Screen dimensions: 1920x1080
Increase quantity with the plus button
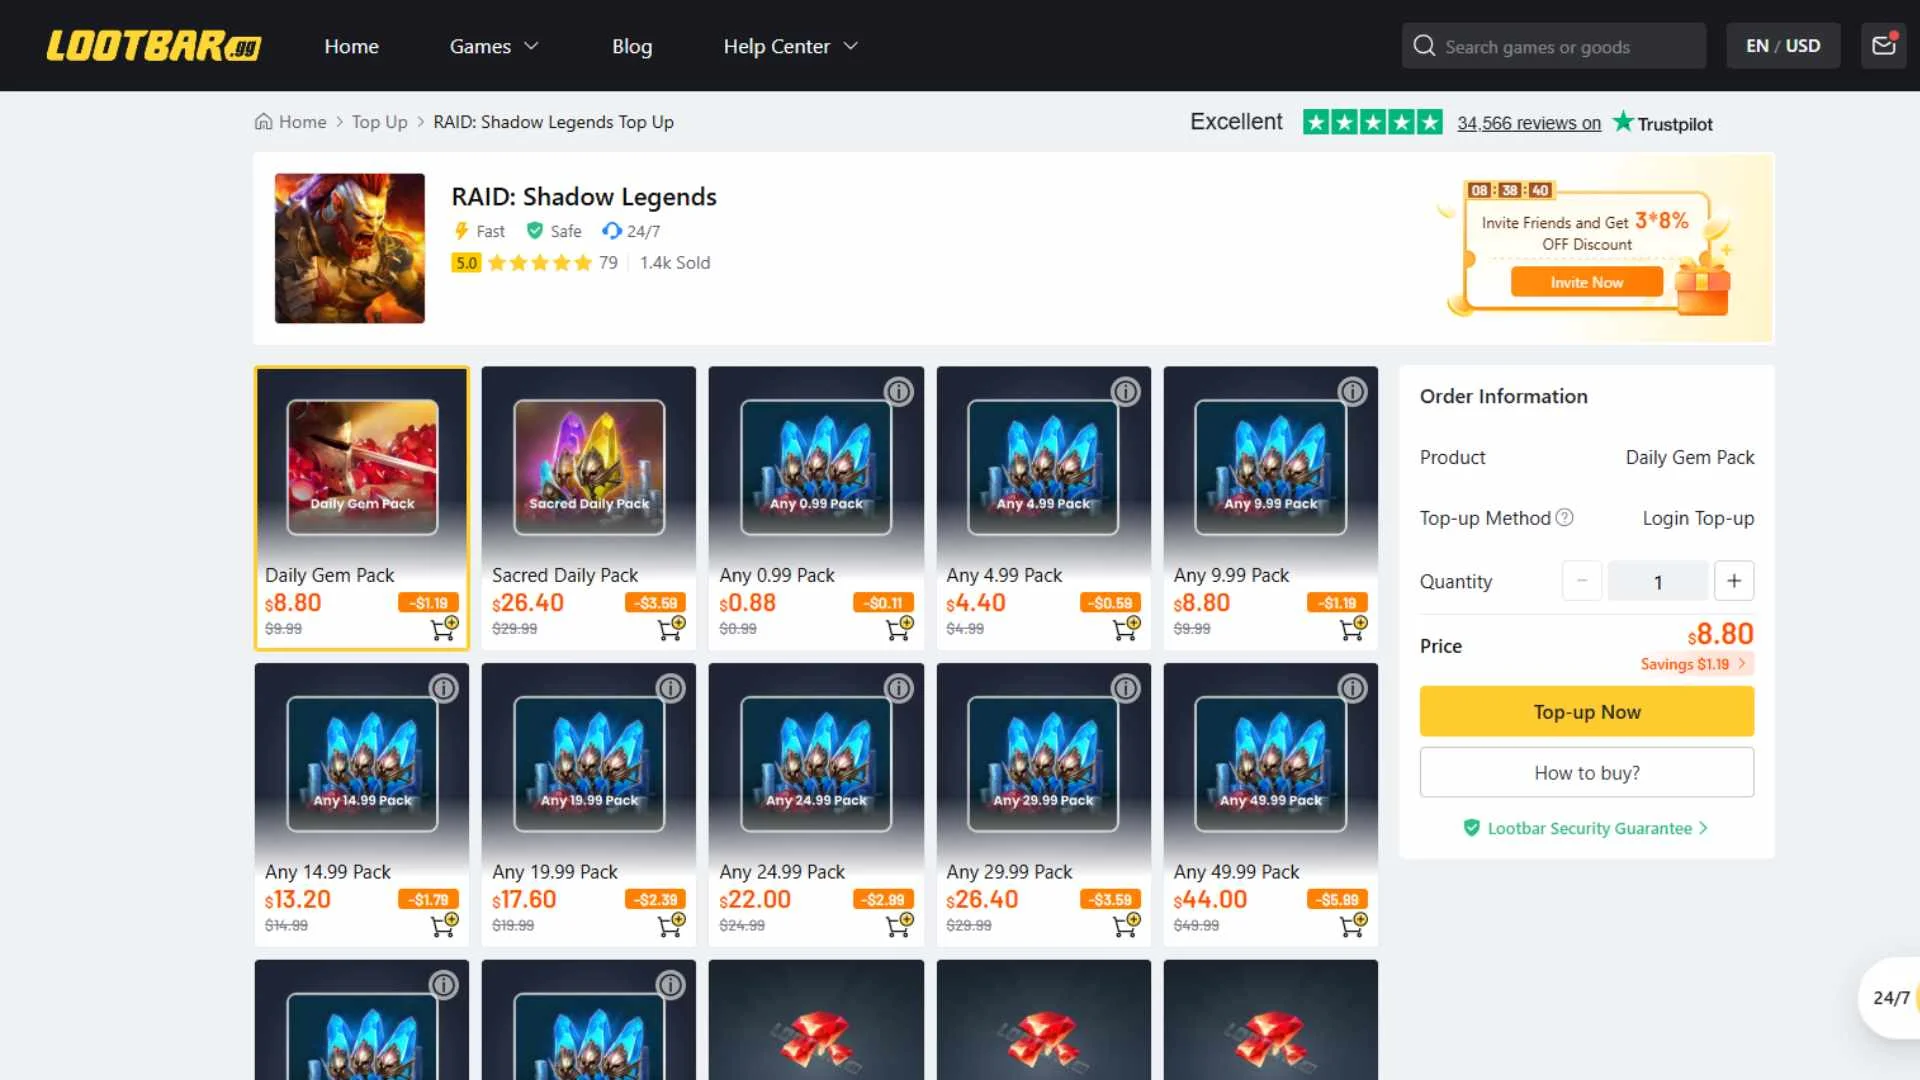click(1734, 580)
